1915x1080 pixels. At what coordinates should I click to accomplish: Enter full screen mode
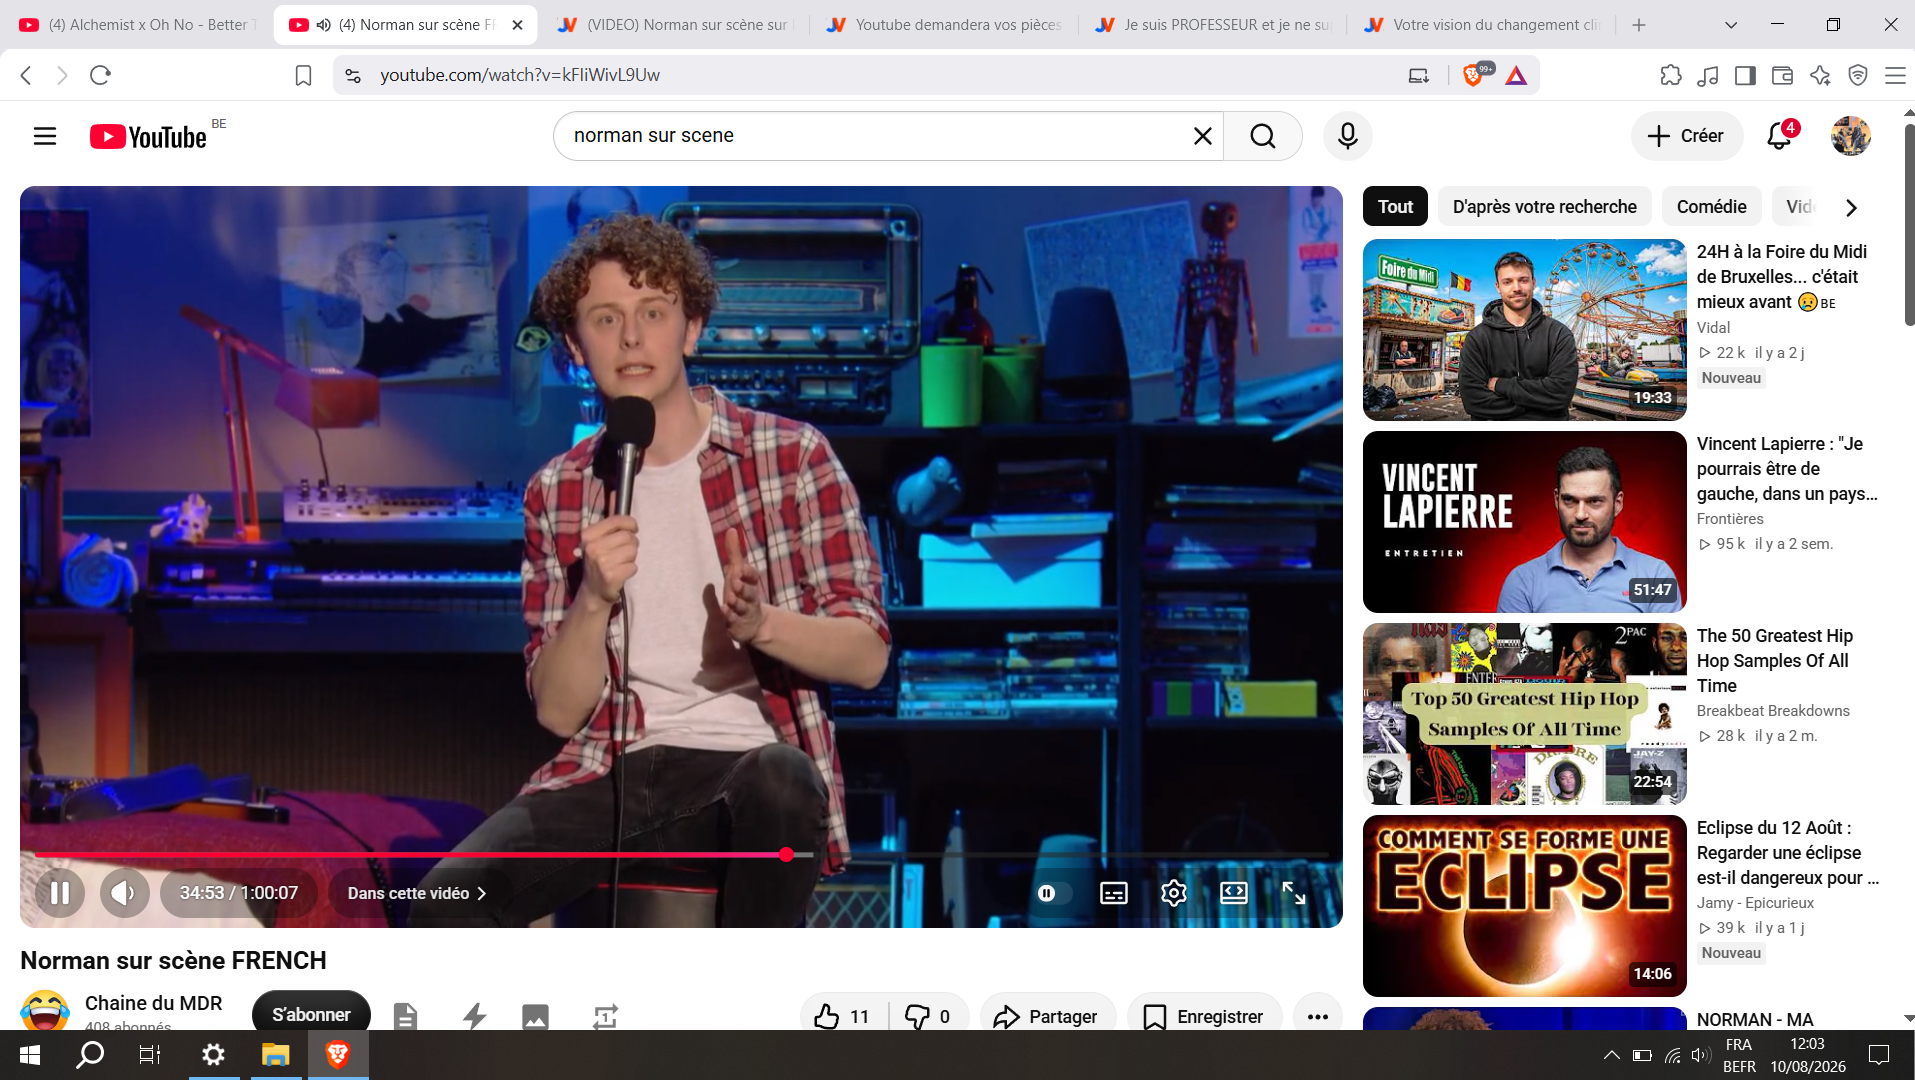pyautogui.click(x=1294, y=893)
